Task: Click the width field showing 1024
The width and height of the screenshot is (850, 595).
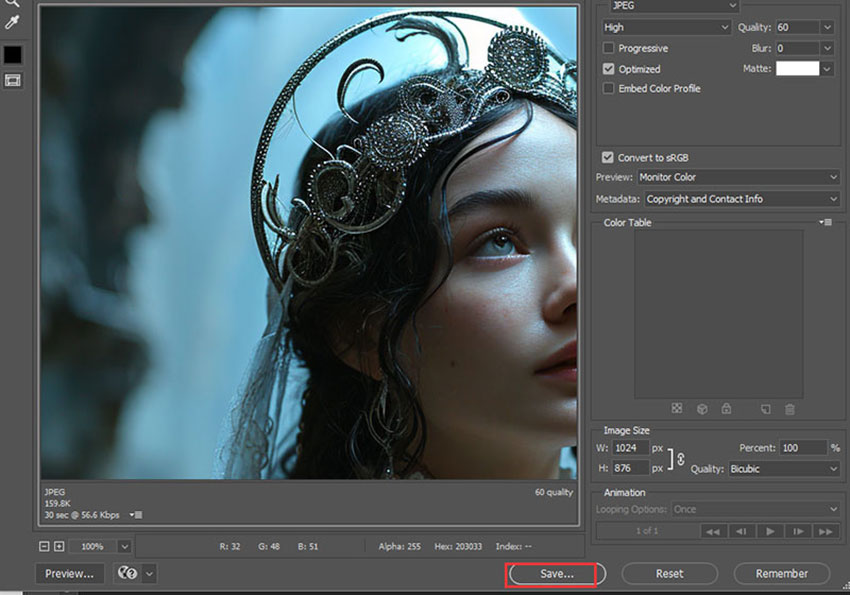Action: point(631,448)
